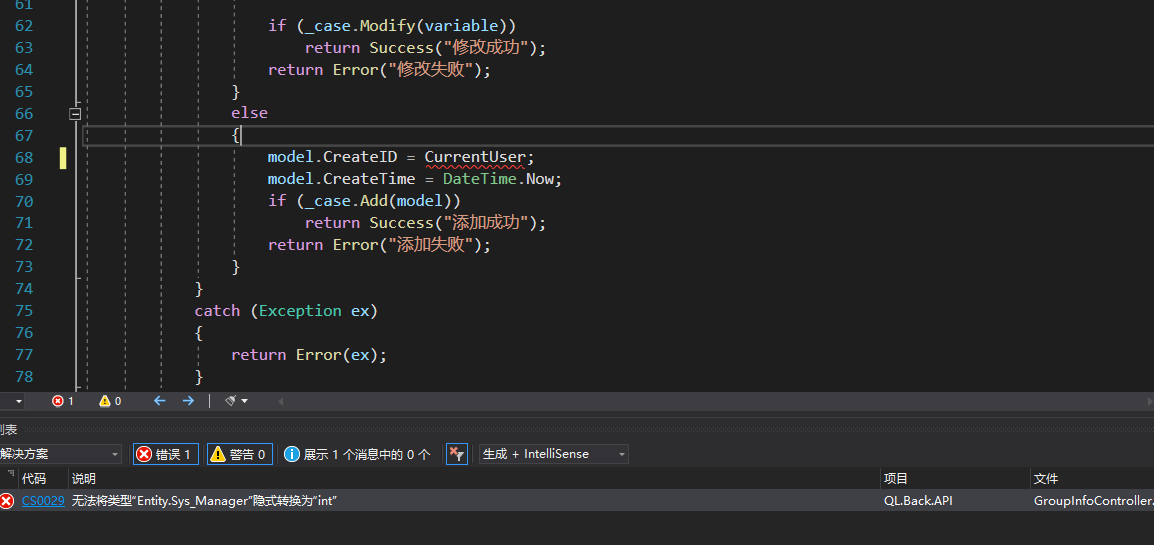
Task: Click the clear-filters funnel icon in error list
Action: click(x=456, y=454)
